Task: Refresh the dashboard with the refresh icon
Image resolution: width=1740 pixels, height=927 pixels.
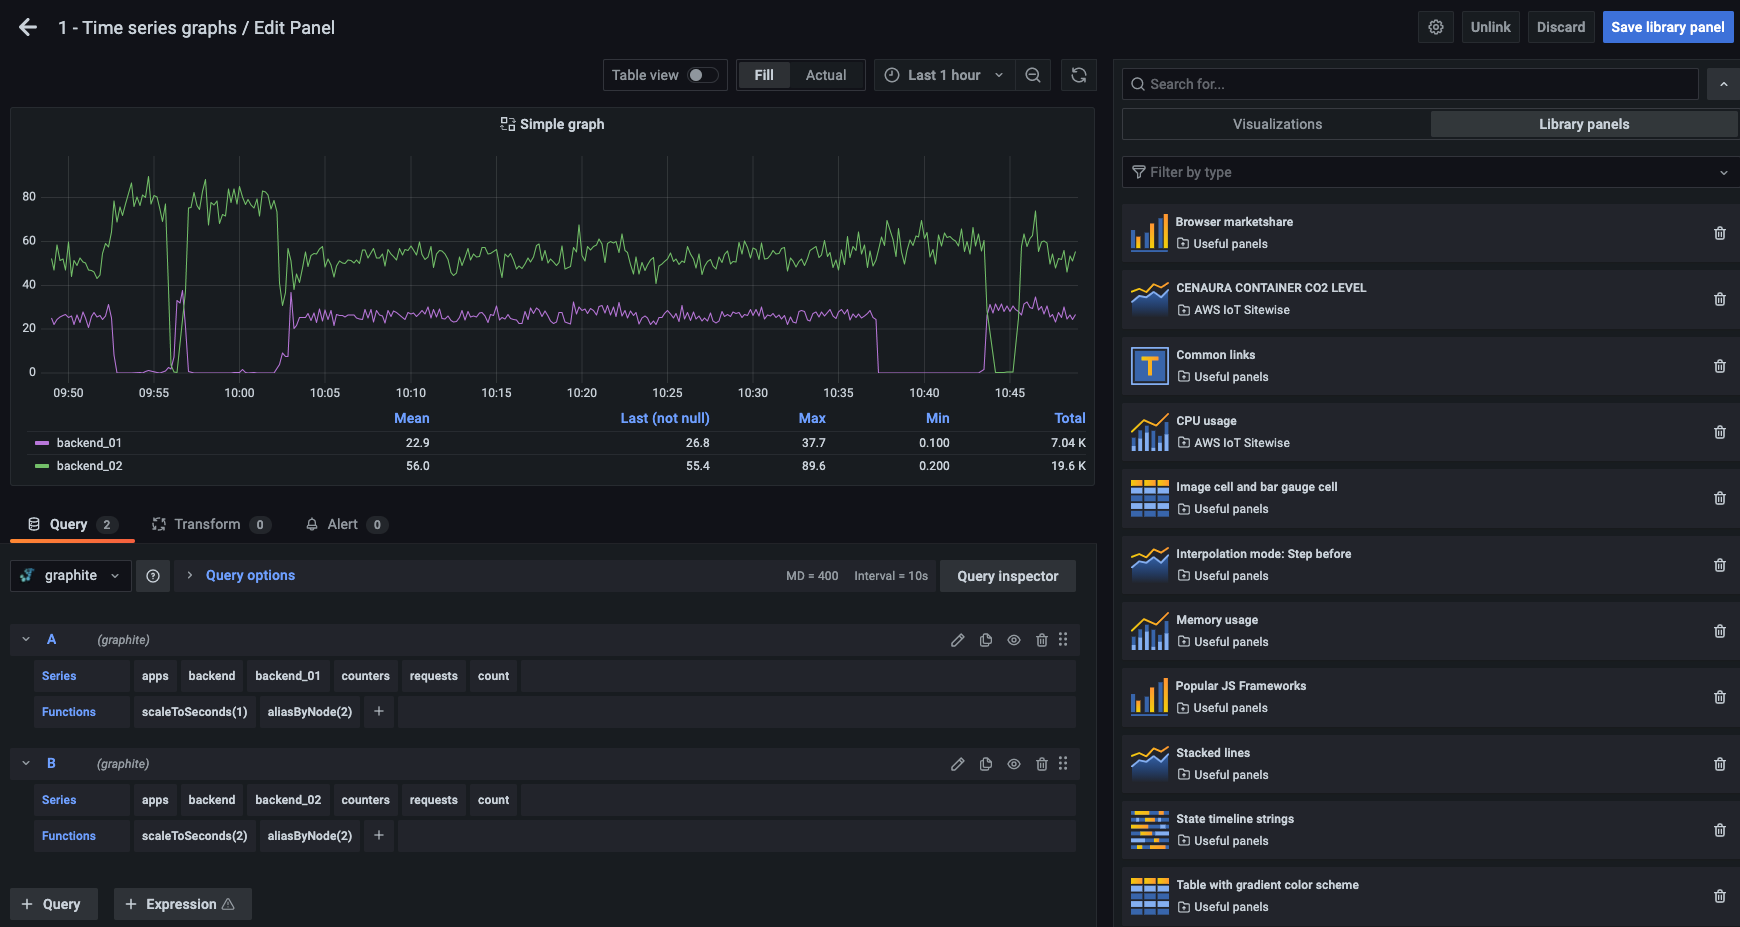Action: (1079, 75)
